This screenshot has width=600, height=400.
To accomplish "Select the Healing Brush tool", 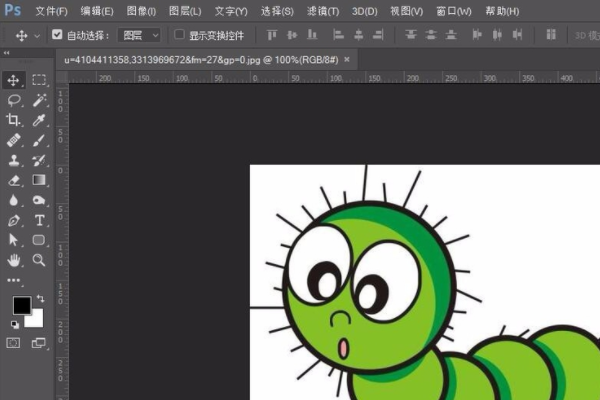I will pyautogui.click(x=14, y=140).
